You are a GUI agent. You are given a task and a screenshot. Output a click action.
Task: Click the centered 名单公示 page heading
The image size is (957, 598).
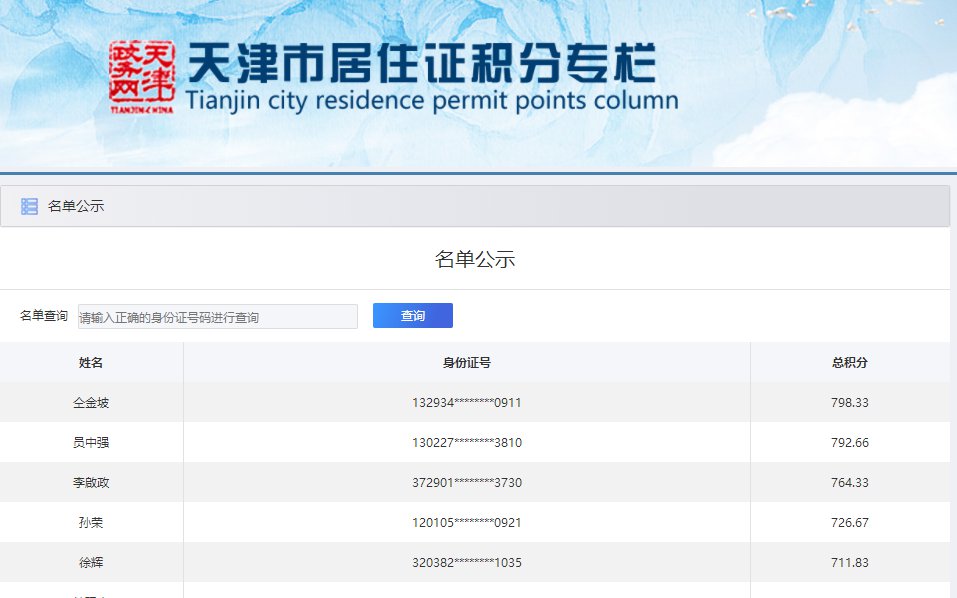pos(475,260)
